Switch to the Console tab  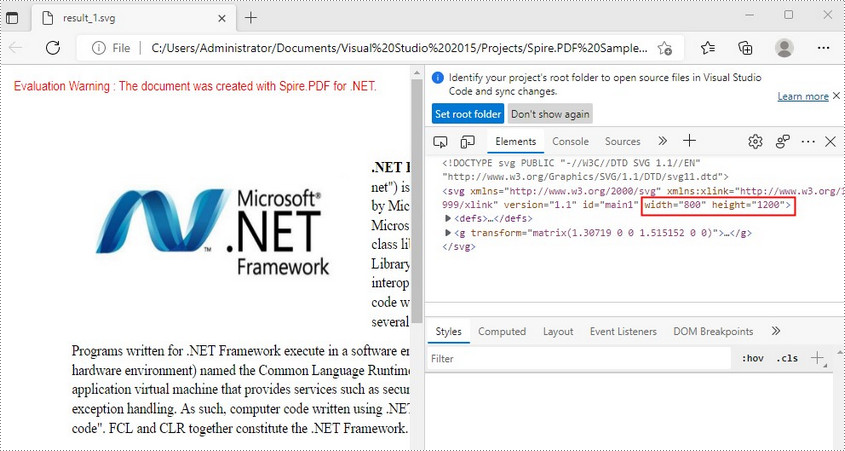click(570, 142)
